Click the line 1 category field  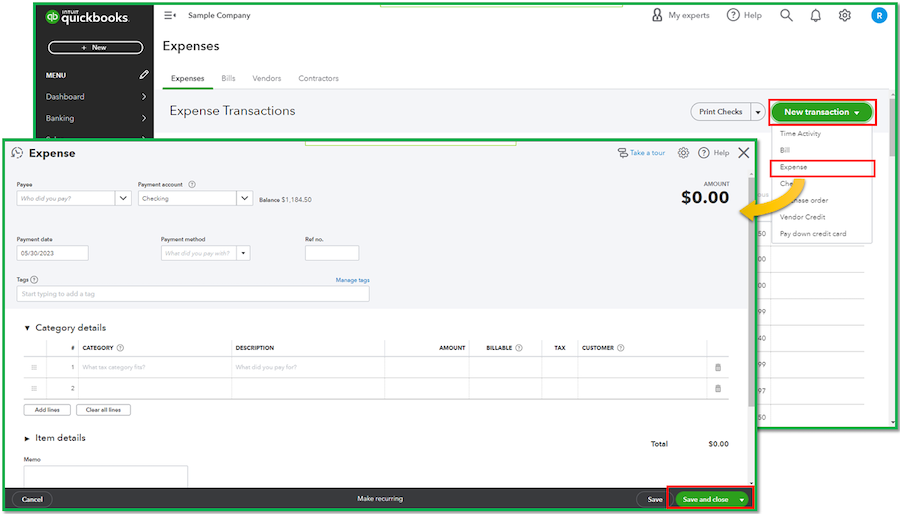[x=155, y=367]
